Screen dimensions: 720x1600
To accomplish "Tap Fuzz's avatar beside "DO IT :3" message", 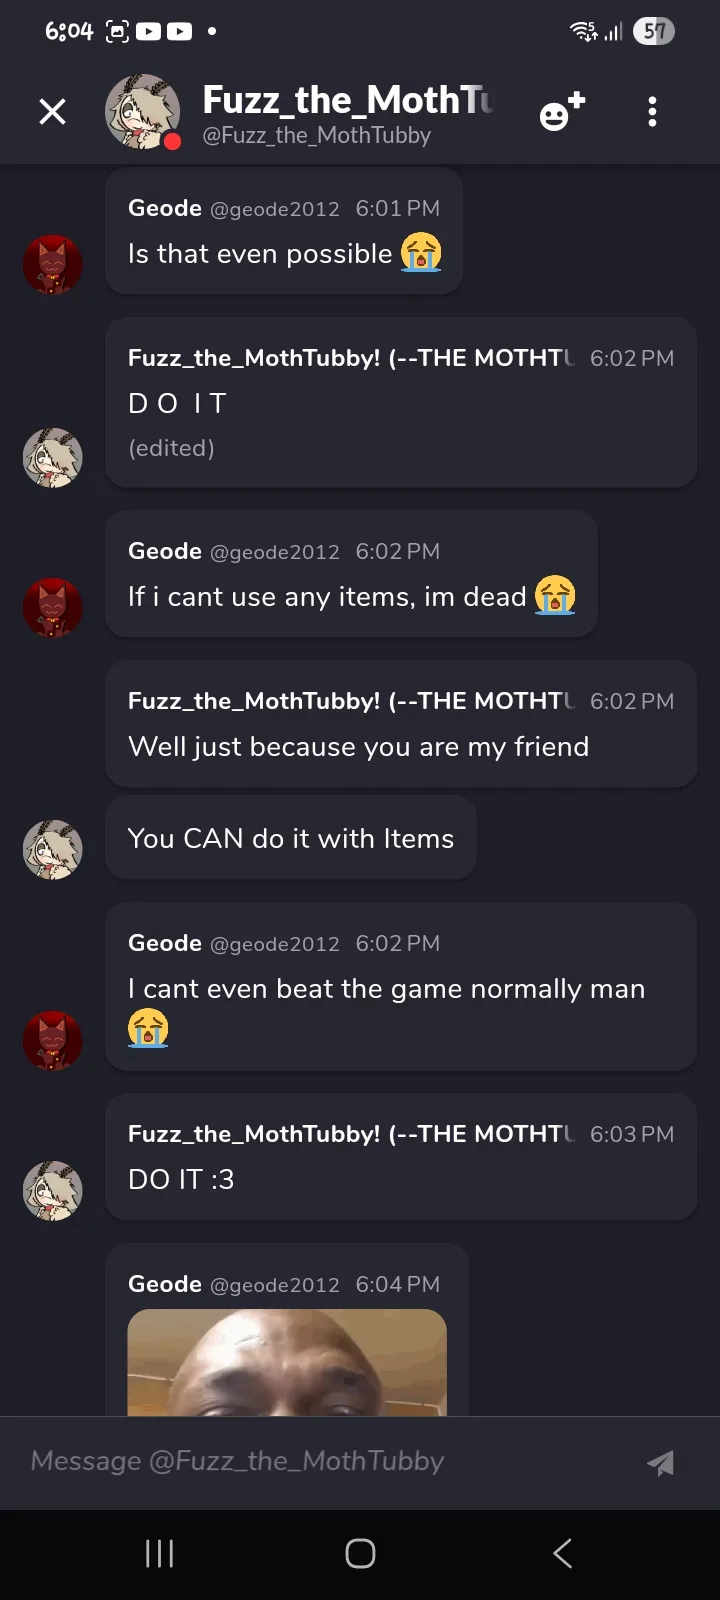I will click(52, 1191).
